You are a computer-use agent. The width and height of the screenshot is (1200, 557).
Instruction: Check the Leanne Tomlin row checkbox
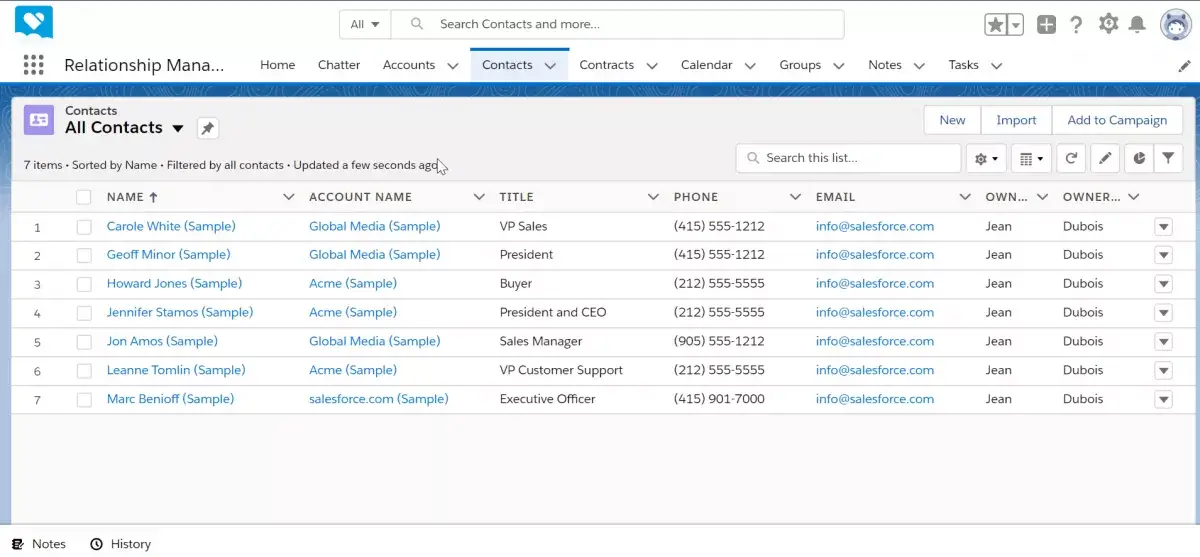tap(84, 370)
